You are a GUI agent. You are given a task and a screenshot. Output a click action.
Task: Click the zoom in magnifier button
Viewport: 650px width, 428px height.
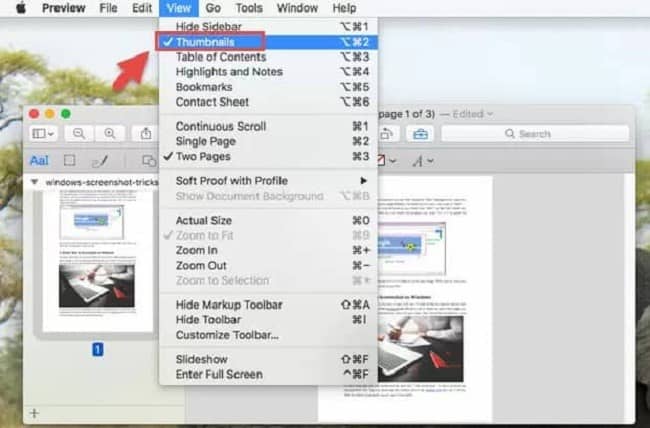110,134
